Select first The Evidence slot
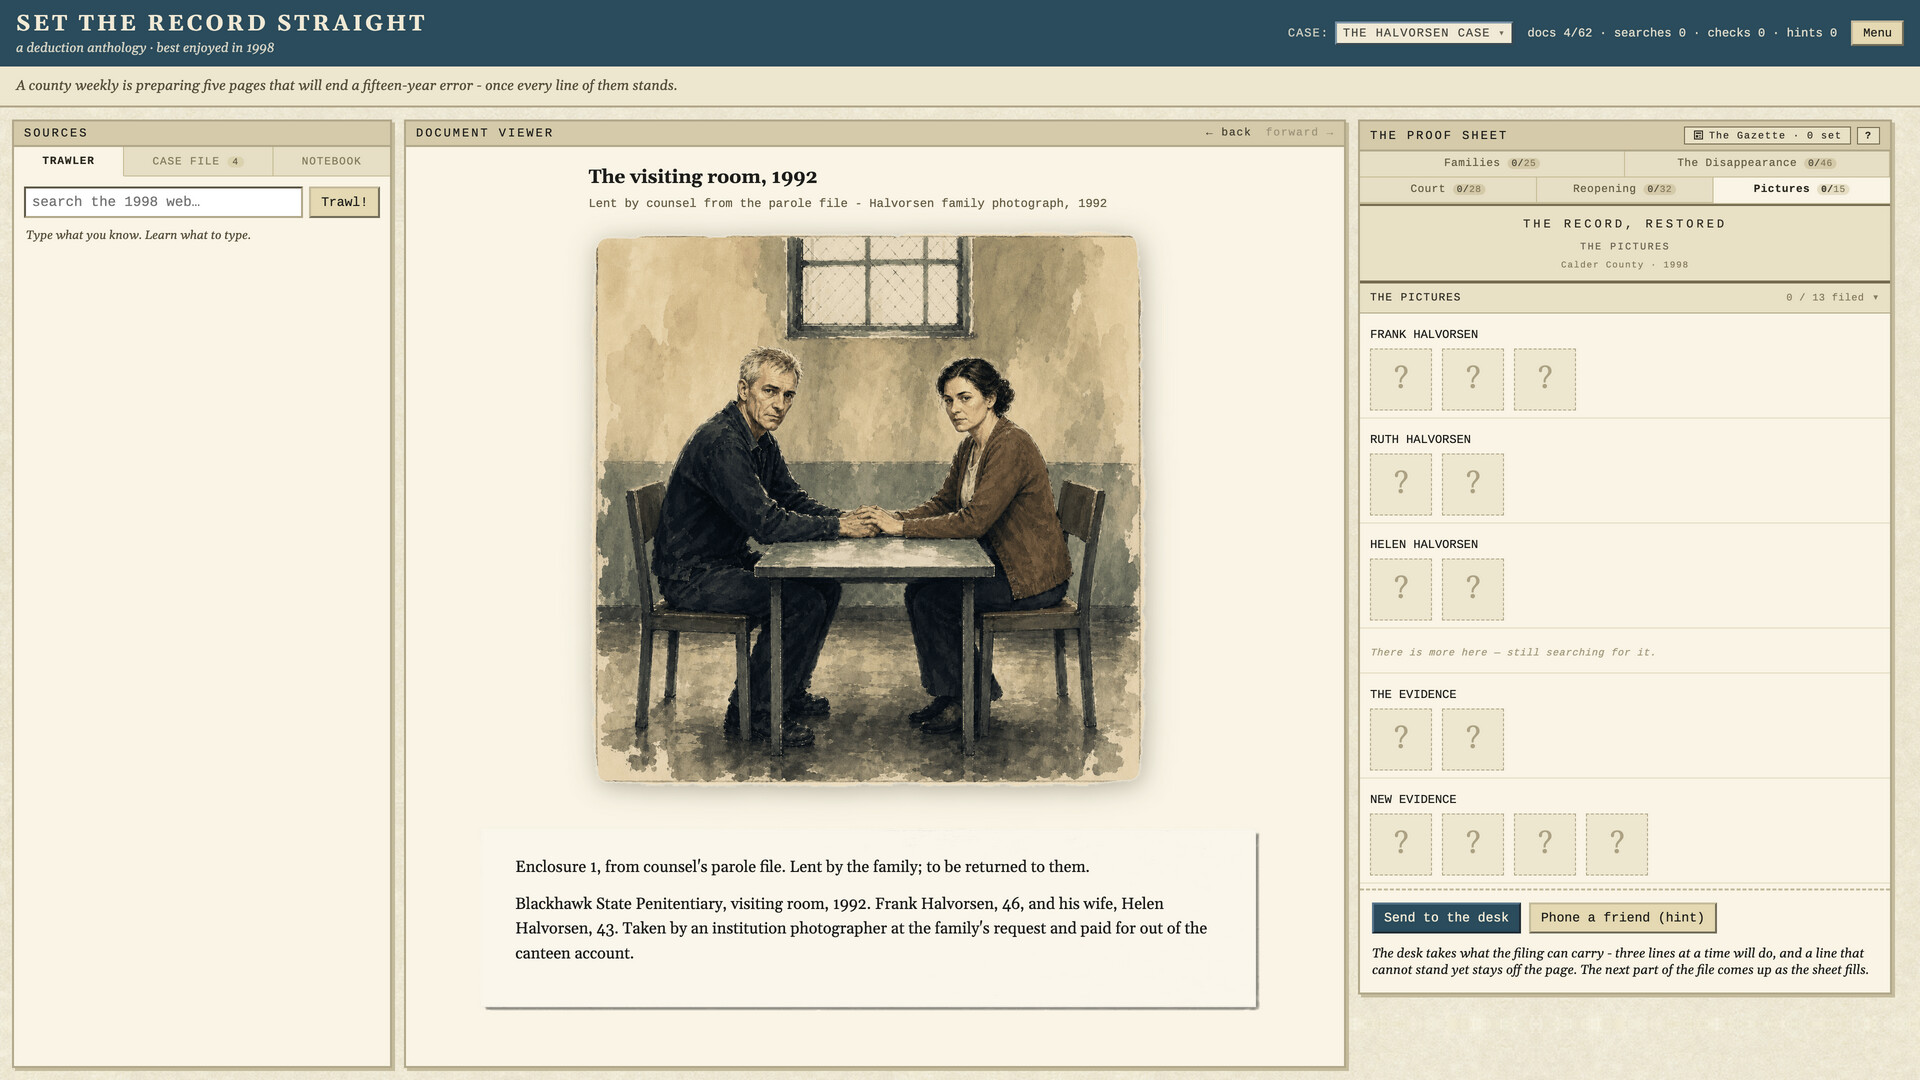The height and width of the screenshot is (1080, 1920). coord(1400,739)
